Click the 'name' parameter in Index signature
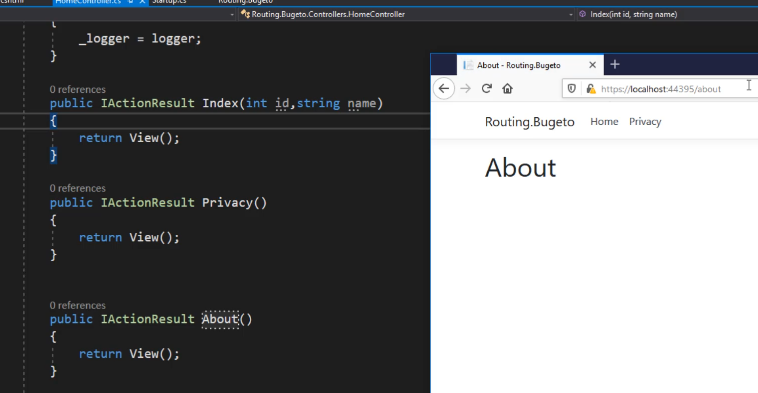 [361, 103]
